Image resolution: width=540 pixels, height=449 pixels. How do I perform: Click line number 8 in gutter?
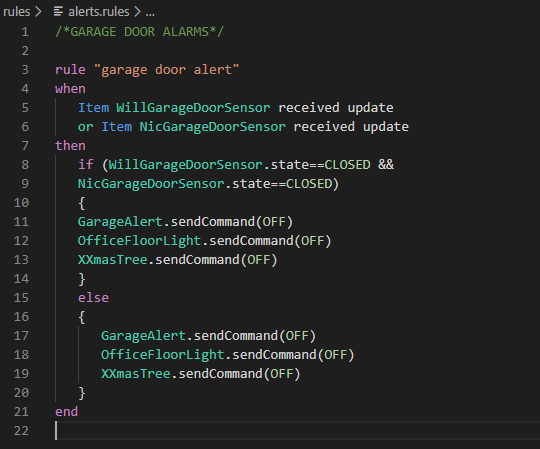[25, 165]
